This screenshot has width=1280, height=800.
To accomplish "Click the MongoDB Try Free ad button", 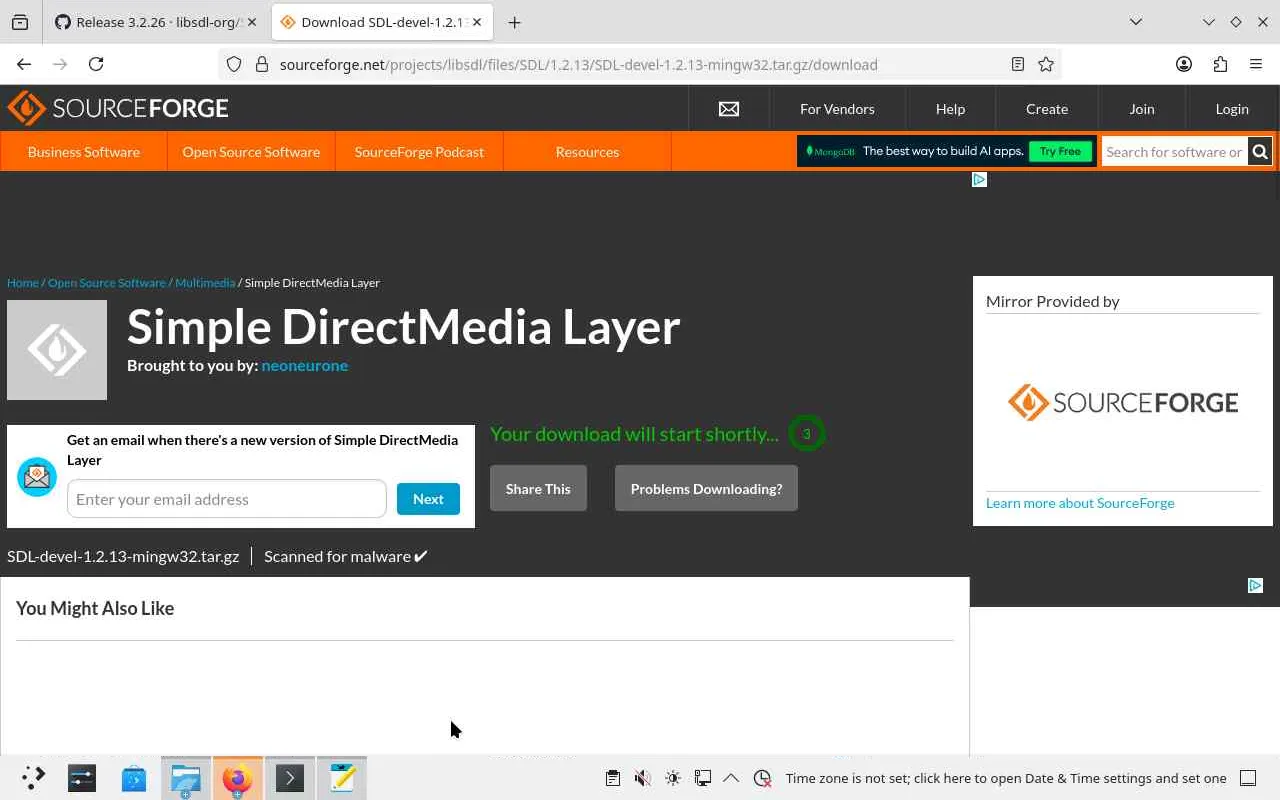I will (1060, 152).
